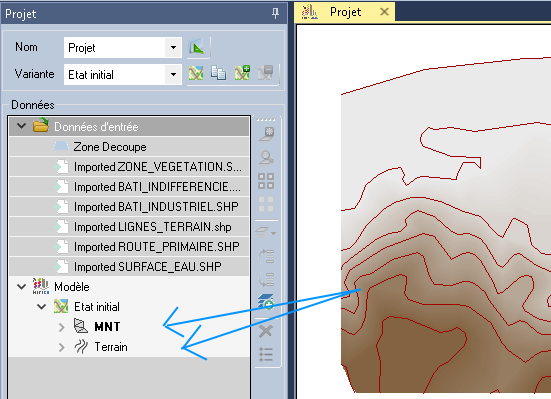Click the duplicate variant icon
This screenshot has height=399, width=551.
219,73
